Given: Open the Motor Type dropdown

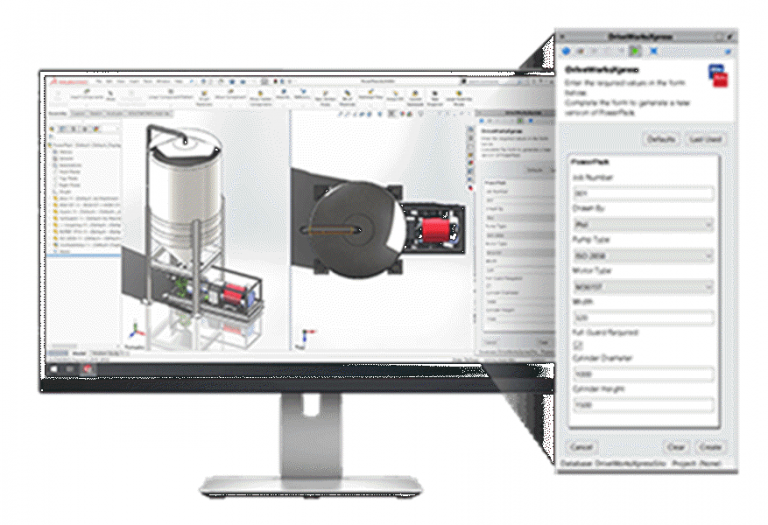Looking at the screenshot, I should click(x=643, y=287).
